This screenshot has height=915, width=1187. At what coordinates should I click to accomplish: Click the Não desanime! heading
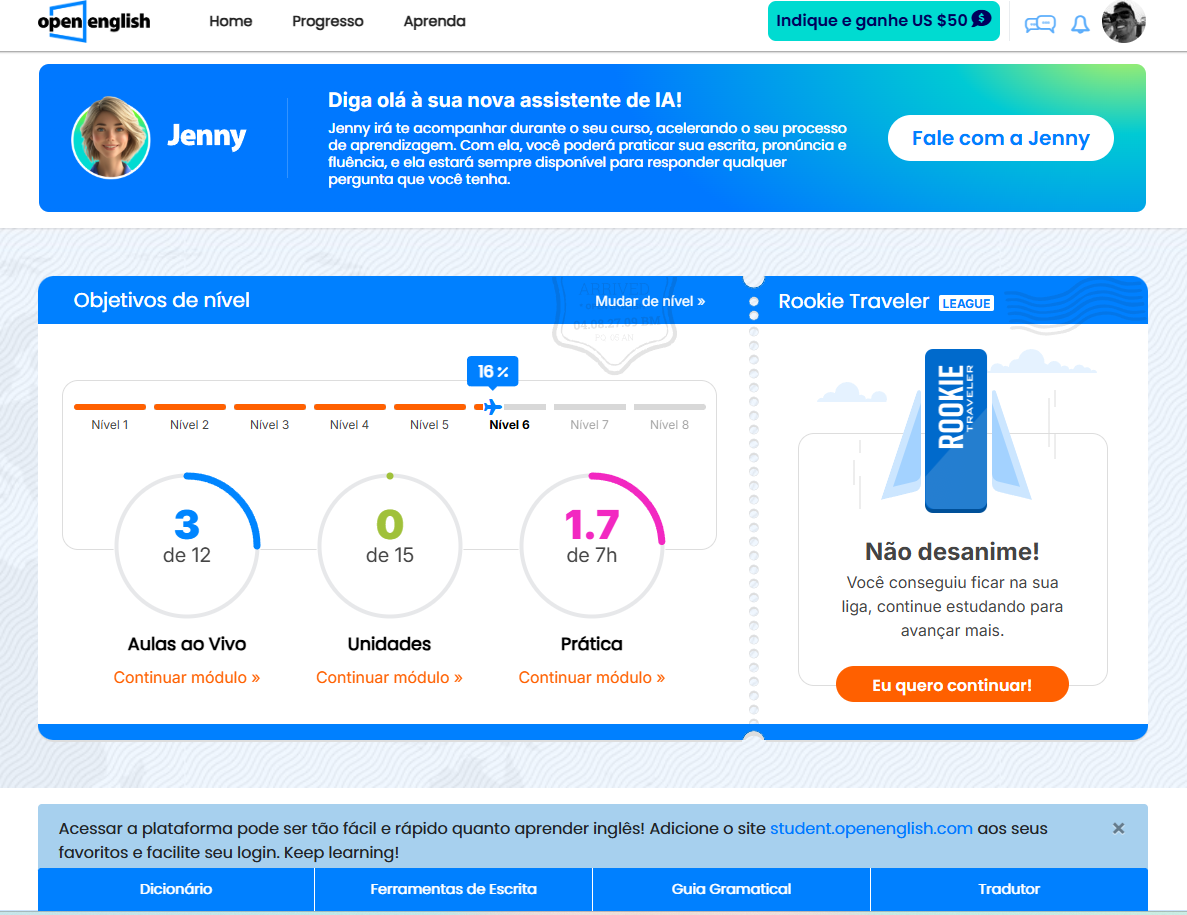coord(952,552)
